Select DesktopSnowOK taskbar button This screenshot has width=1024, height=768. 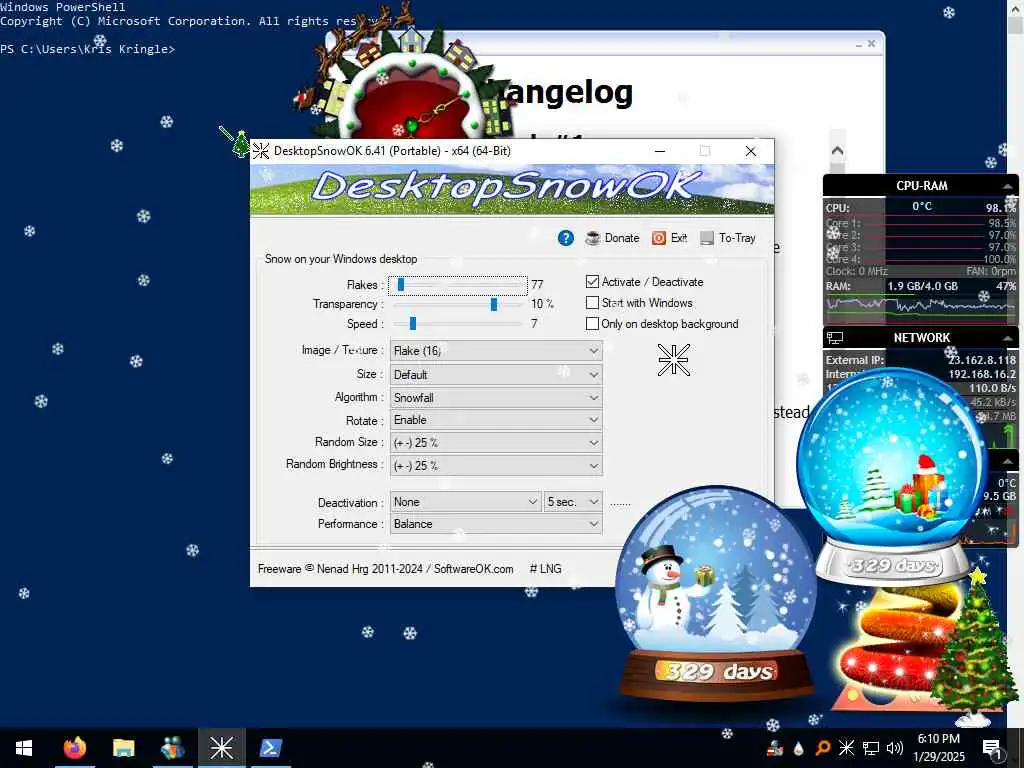point(221,748)
